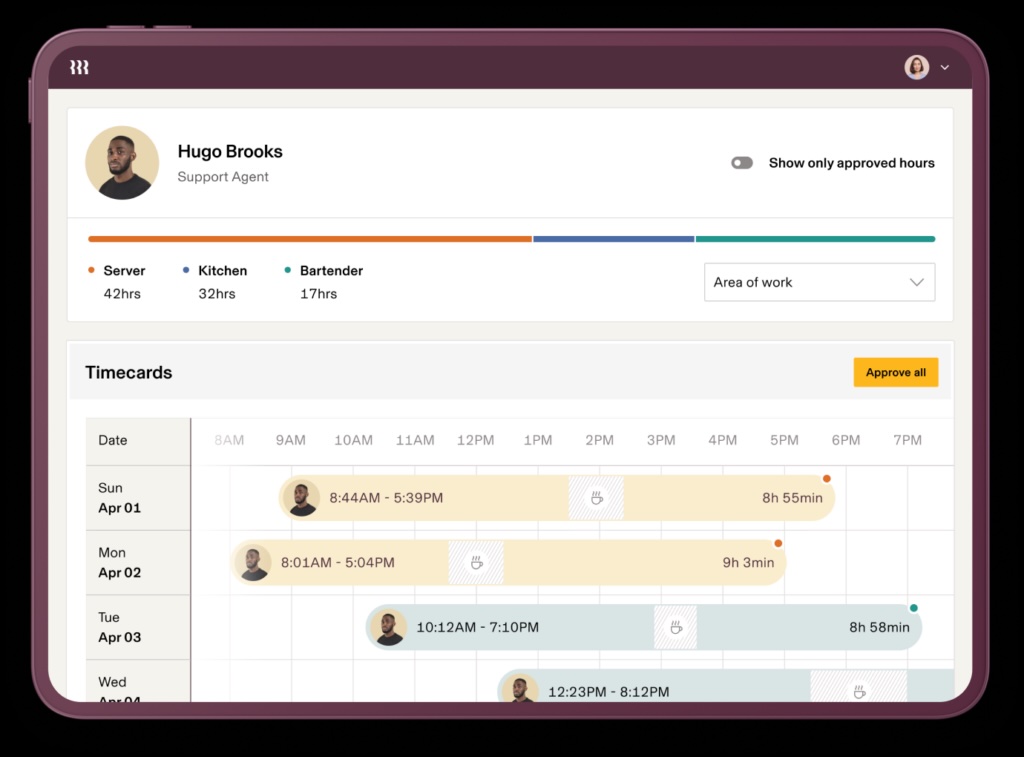Click the Approve all button
The width and height of the screenshot is (1024, 757).
click(895, 371)
